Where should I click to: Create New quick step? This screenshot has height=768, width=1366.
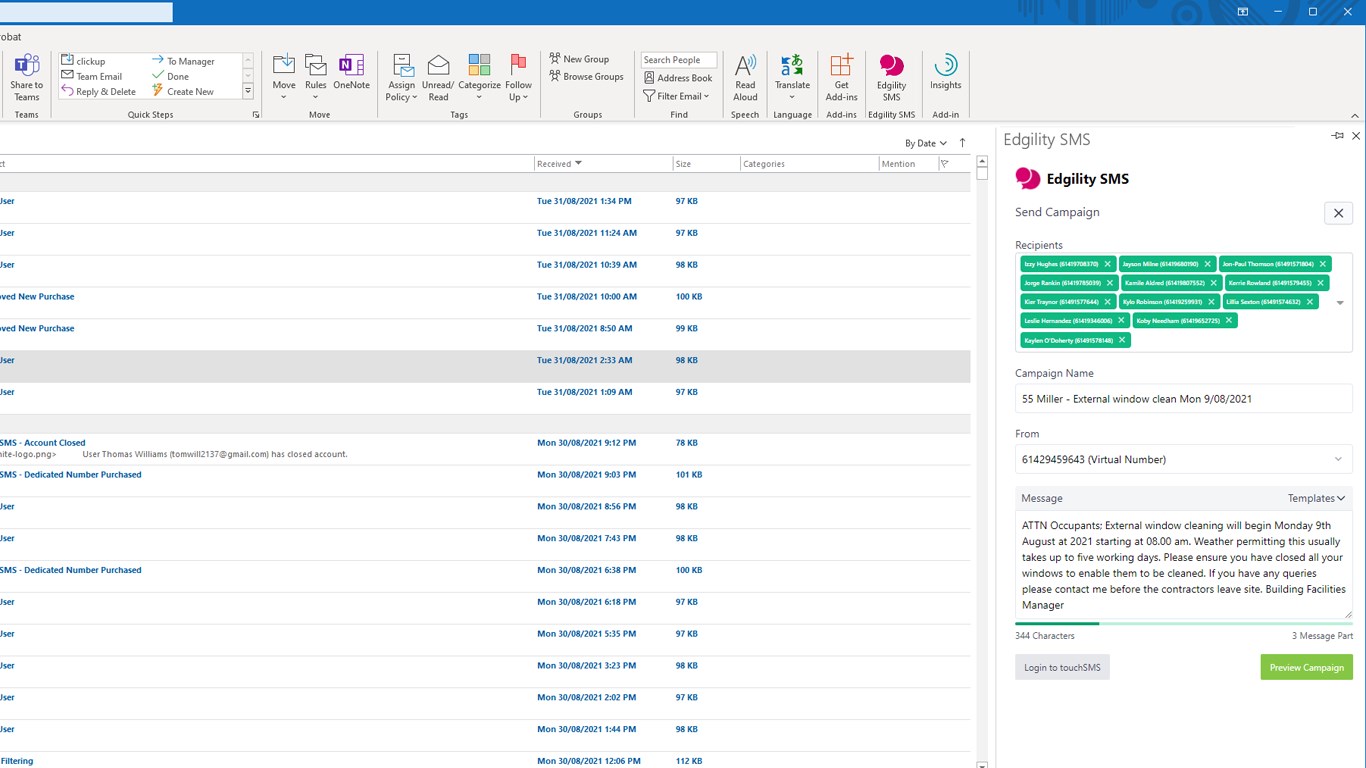(x=182, y=91)
